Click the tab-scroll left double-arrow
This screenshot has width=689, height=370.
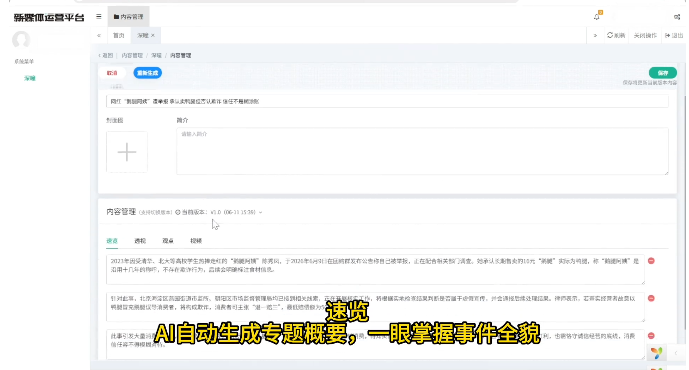(x=99, y=36)
